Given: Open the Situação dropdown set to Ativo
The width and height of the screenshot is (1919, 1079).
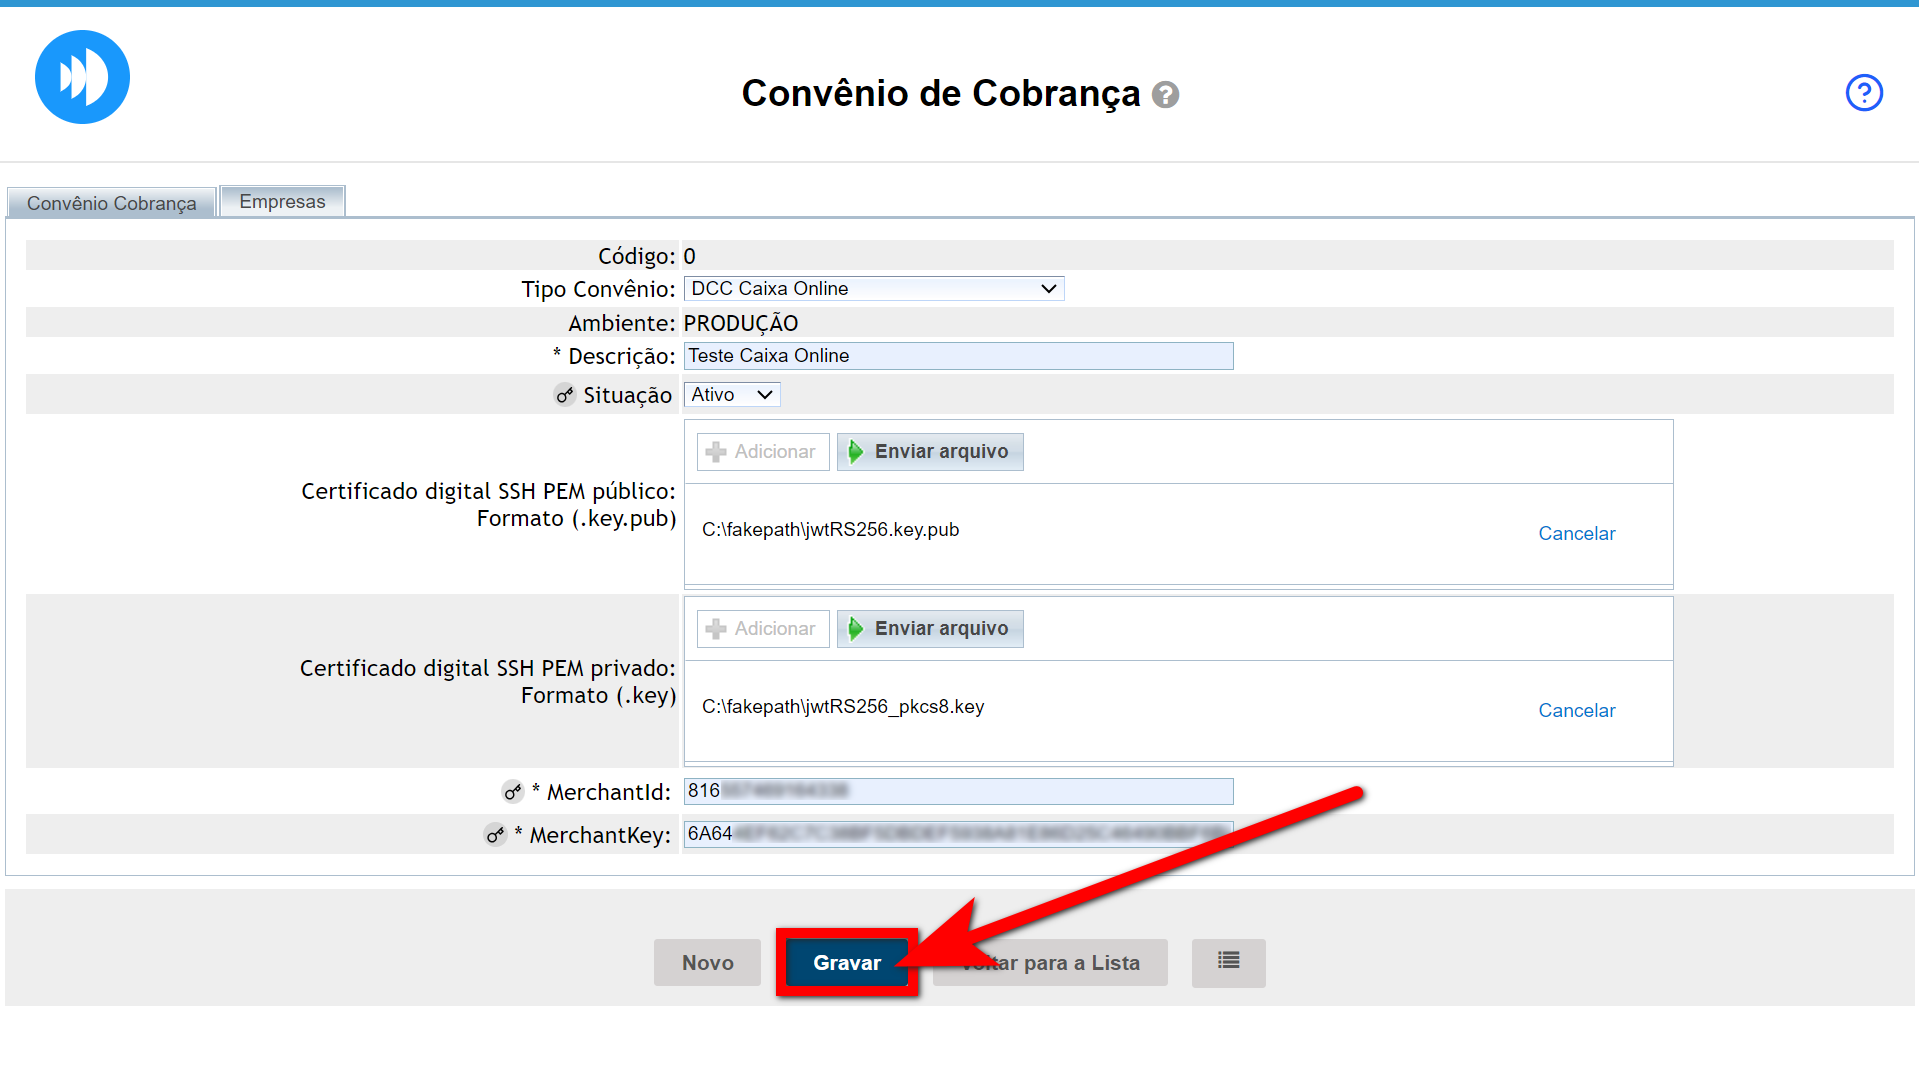Looking at the screenshot, I should [732, 395].
